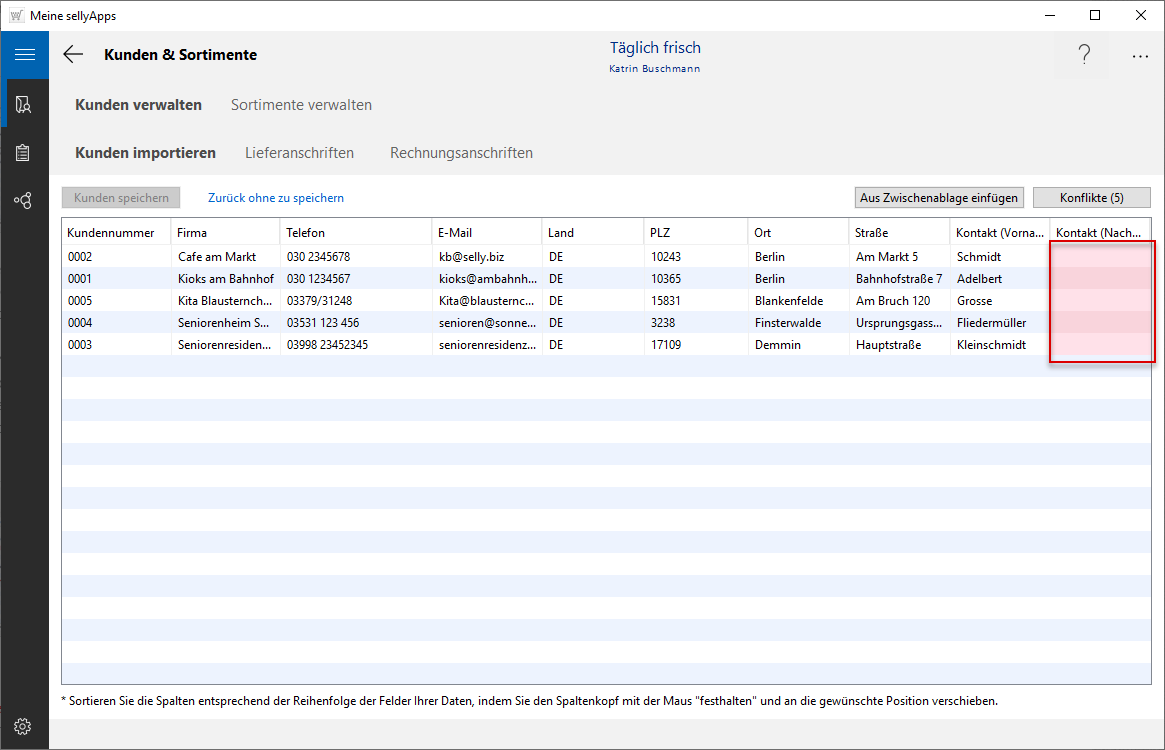Click the back arrow icon

click(x=73, y=55)
